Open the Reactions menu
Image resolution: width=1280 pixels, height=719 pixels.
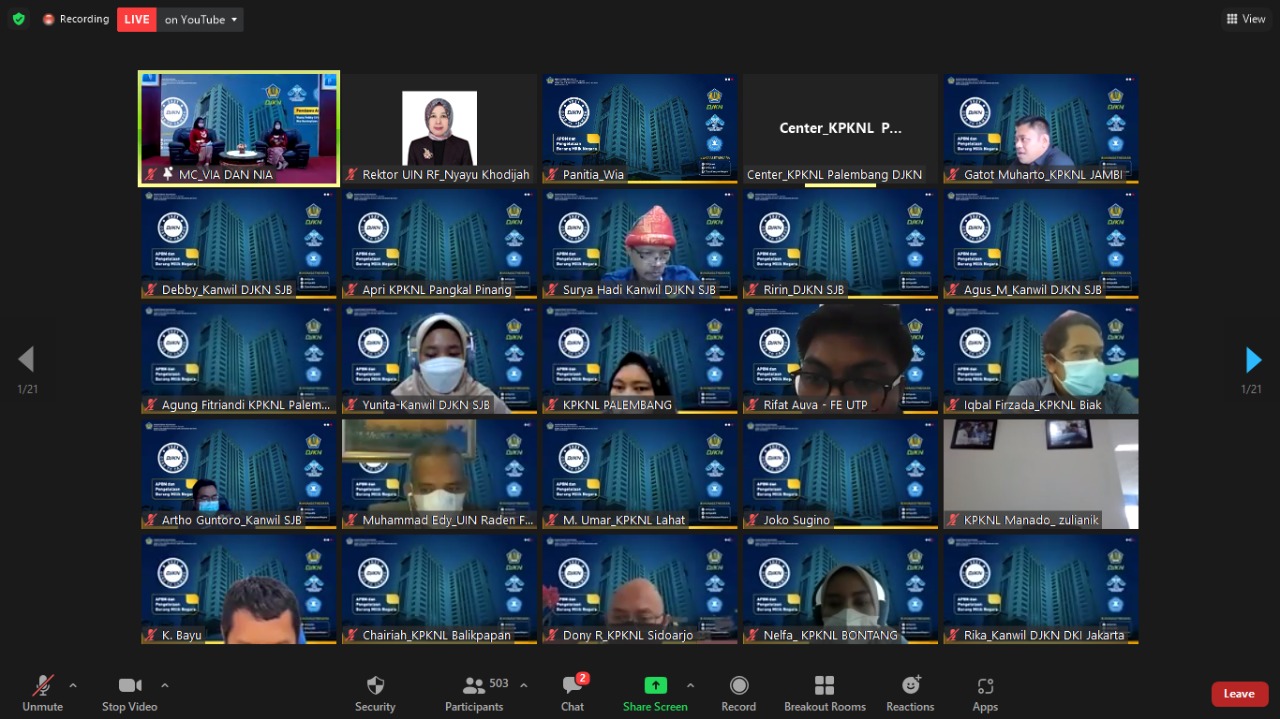[909, 692]
